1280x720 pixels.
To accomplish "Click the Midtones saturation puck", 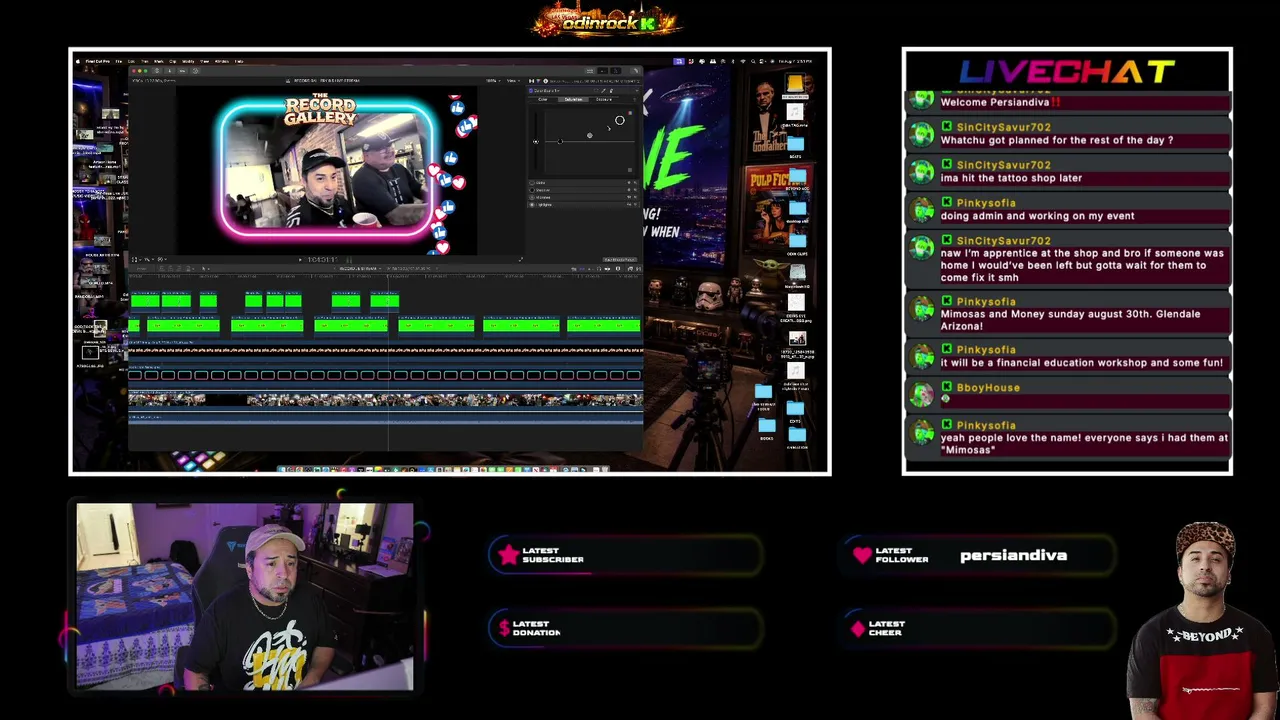I will pos(589,135).
